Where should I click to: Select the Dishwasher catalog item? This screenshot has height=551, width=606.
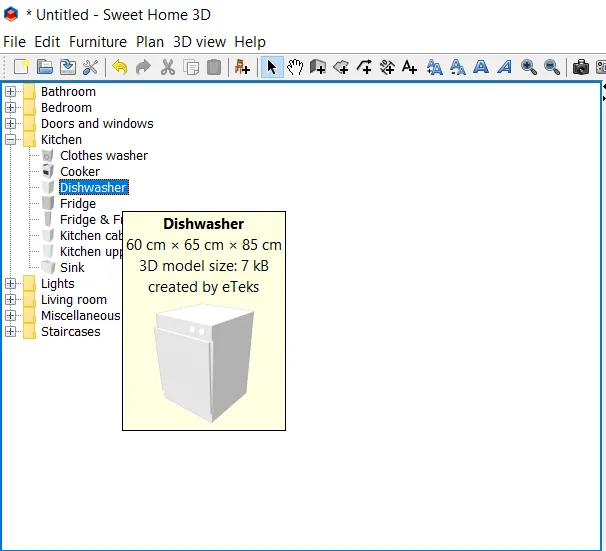pyautogui.click(x=94, y=187)
